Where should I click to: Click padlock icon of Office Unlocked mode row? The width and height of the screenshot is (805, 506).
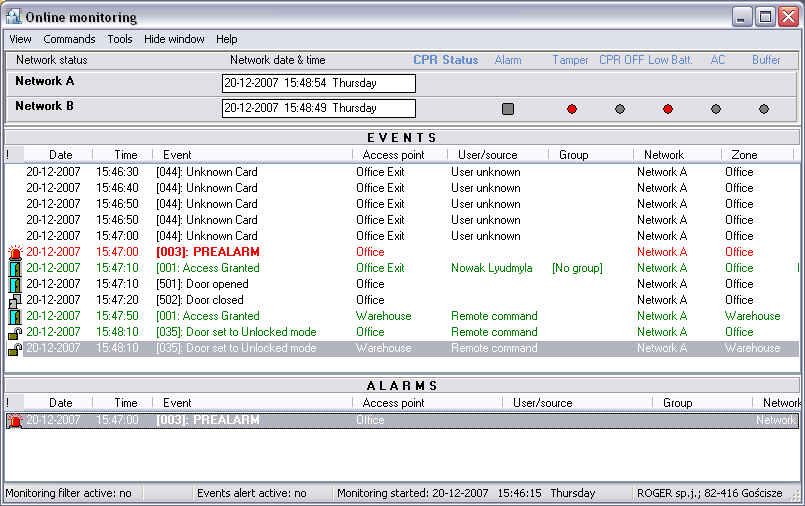click(14, 332)
